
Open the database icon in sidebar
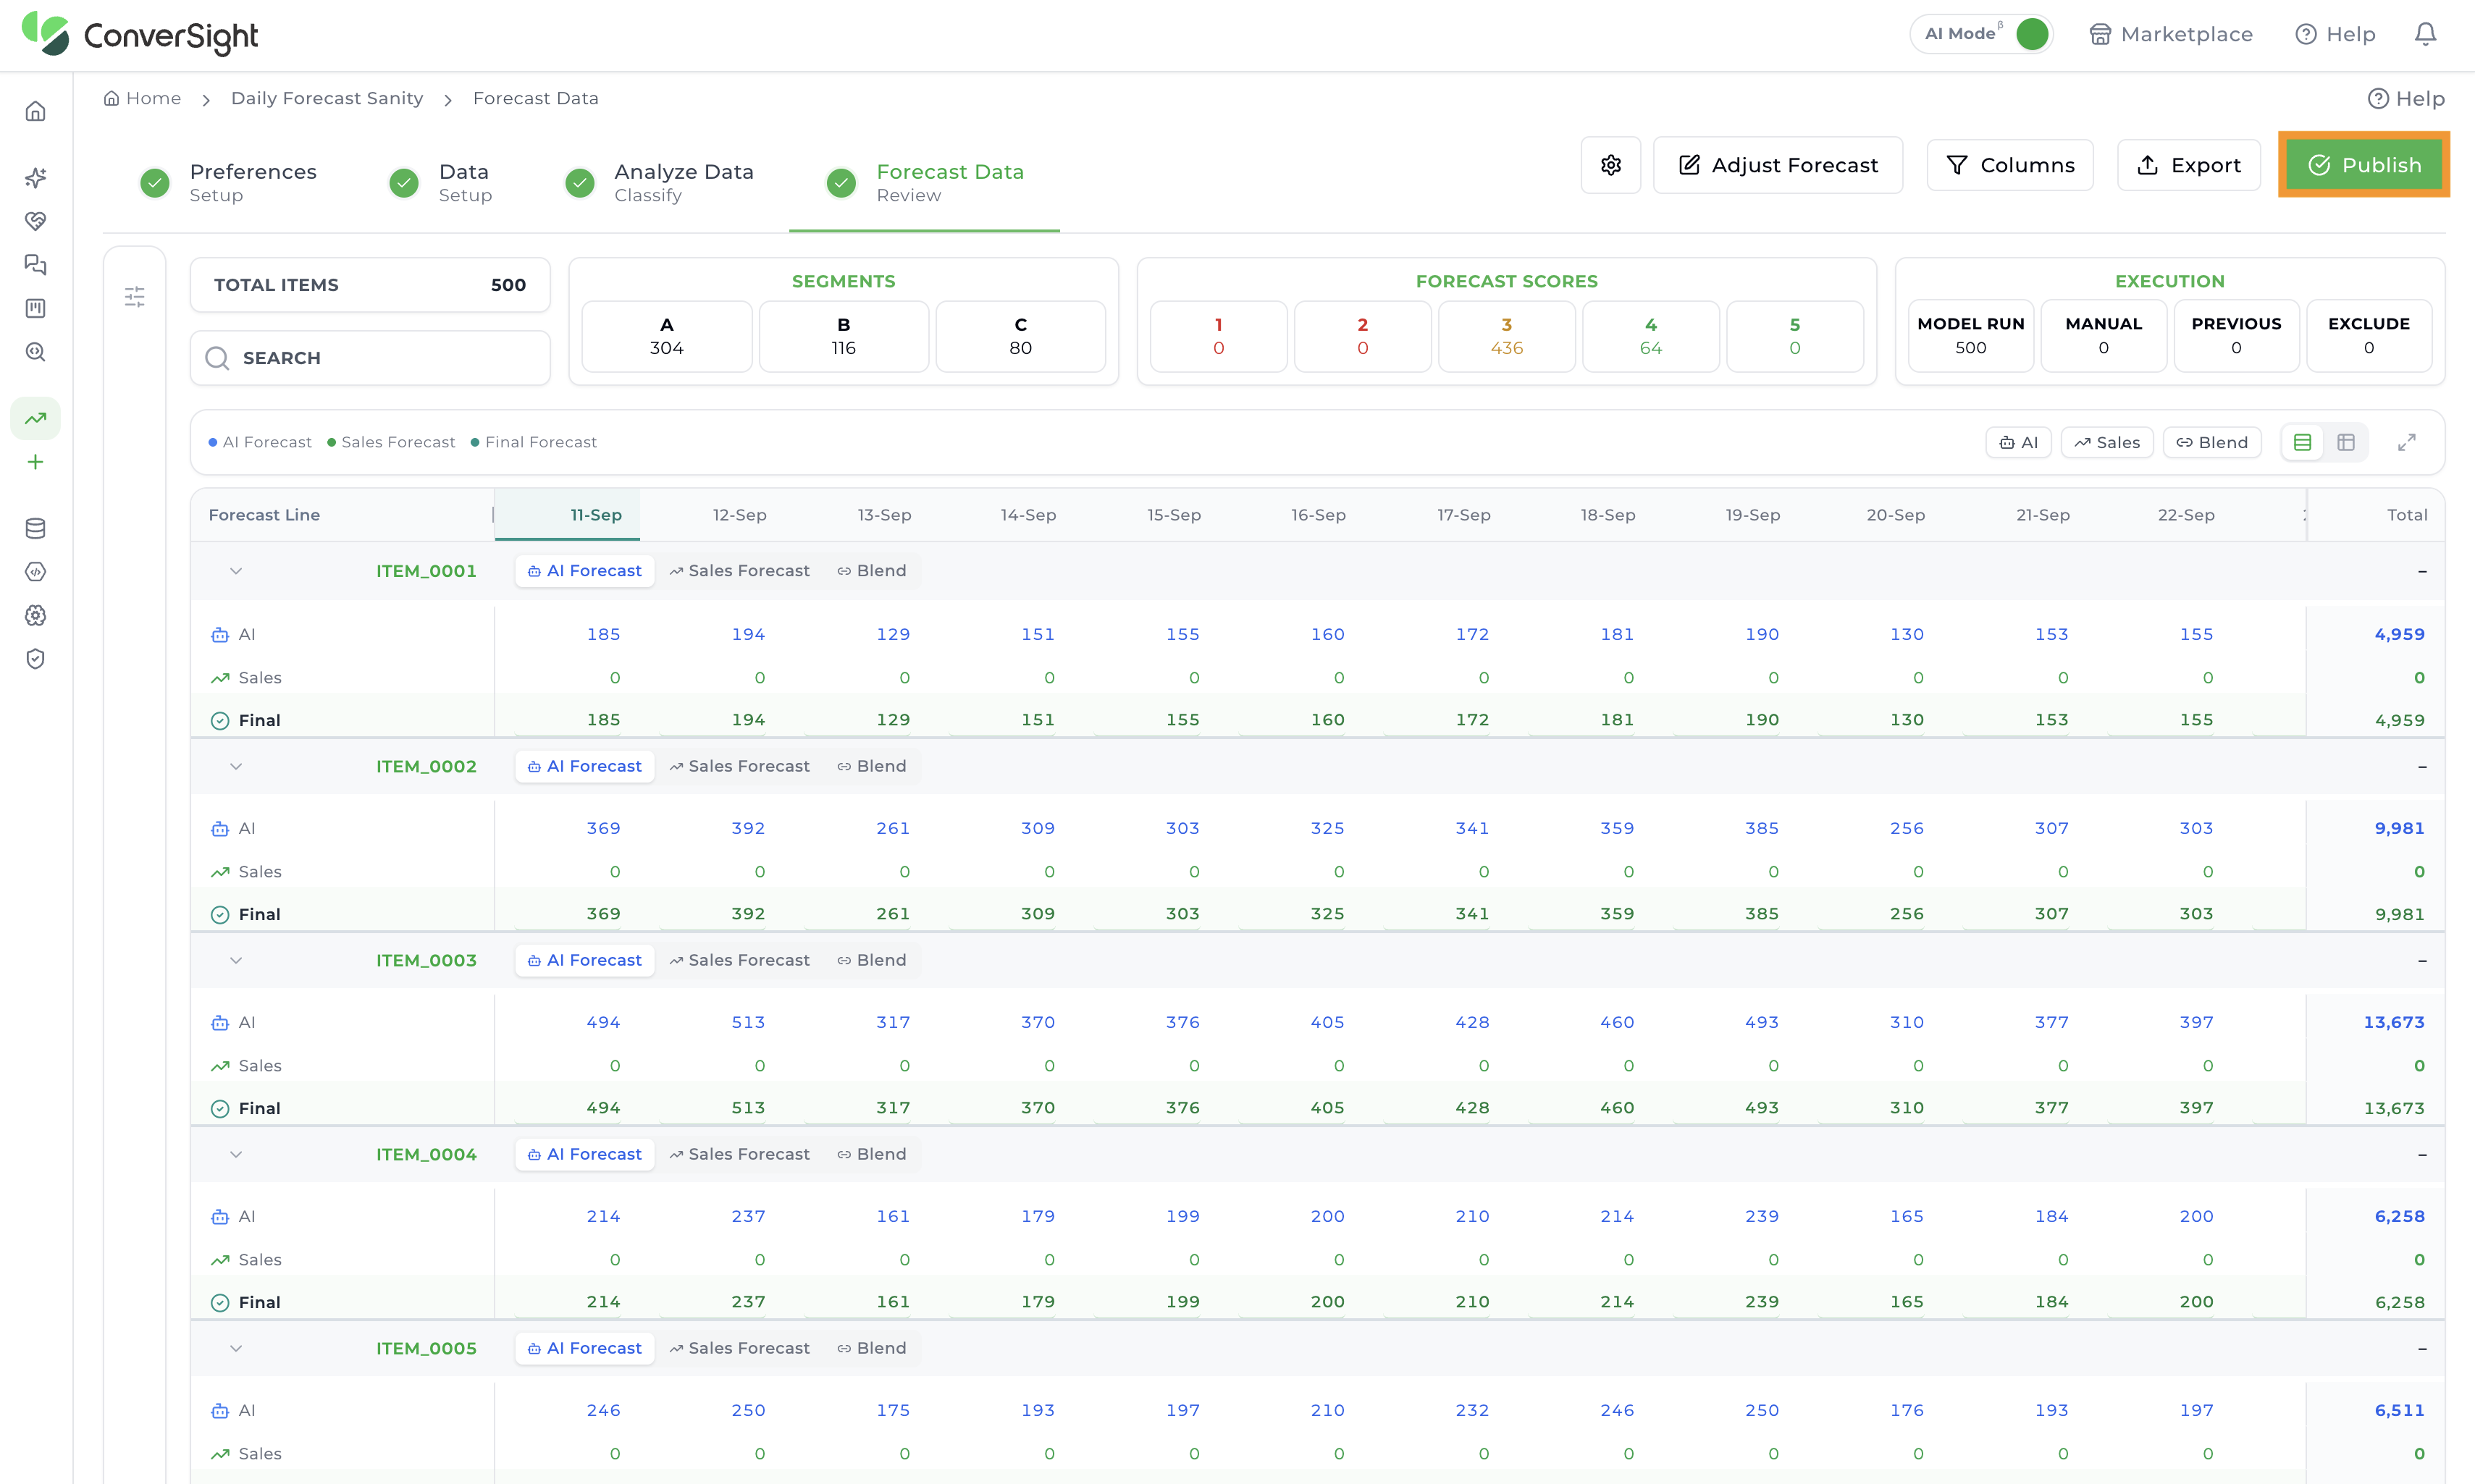pyautogui.click(x=36, y=528)
